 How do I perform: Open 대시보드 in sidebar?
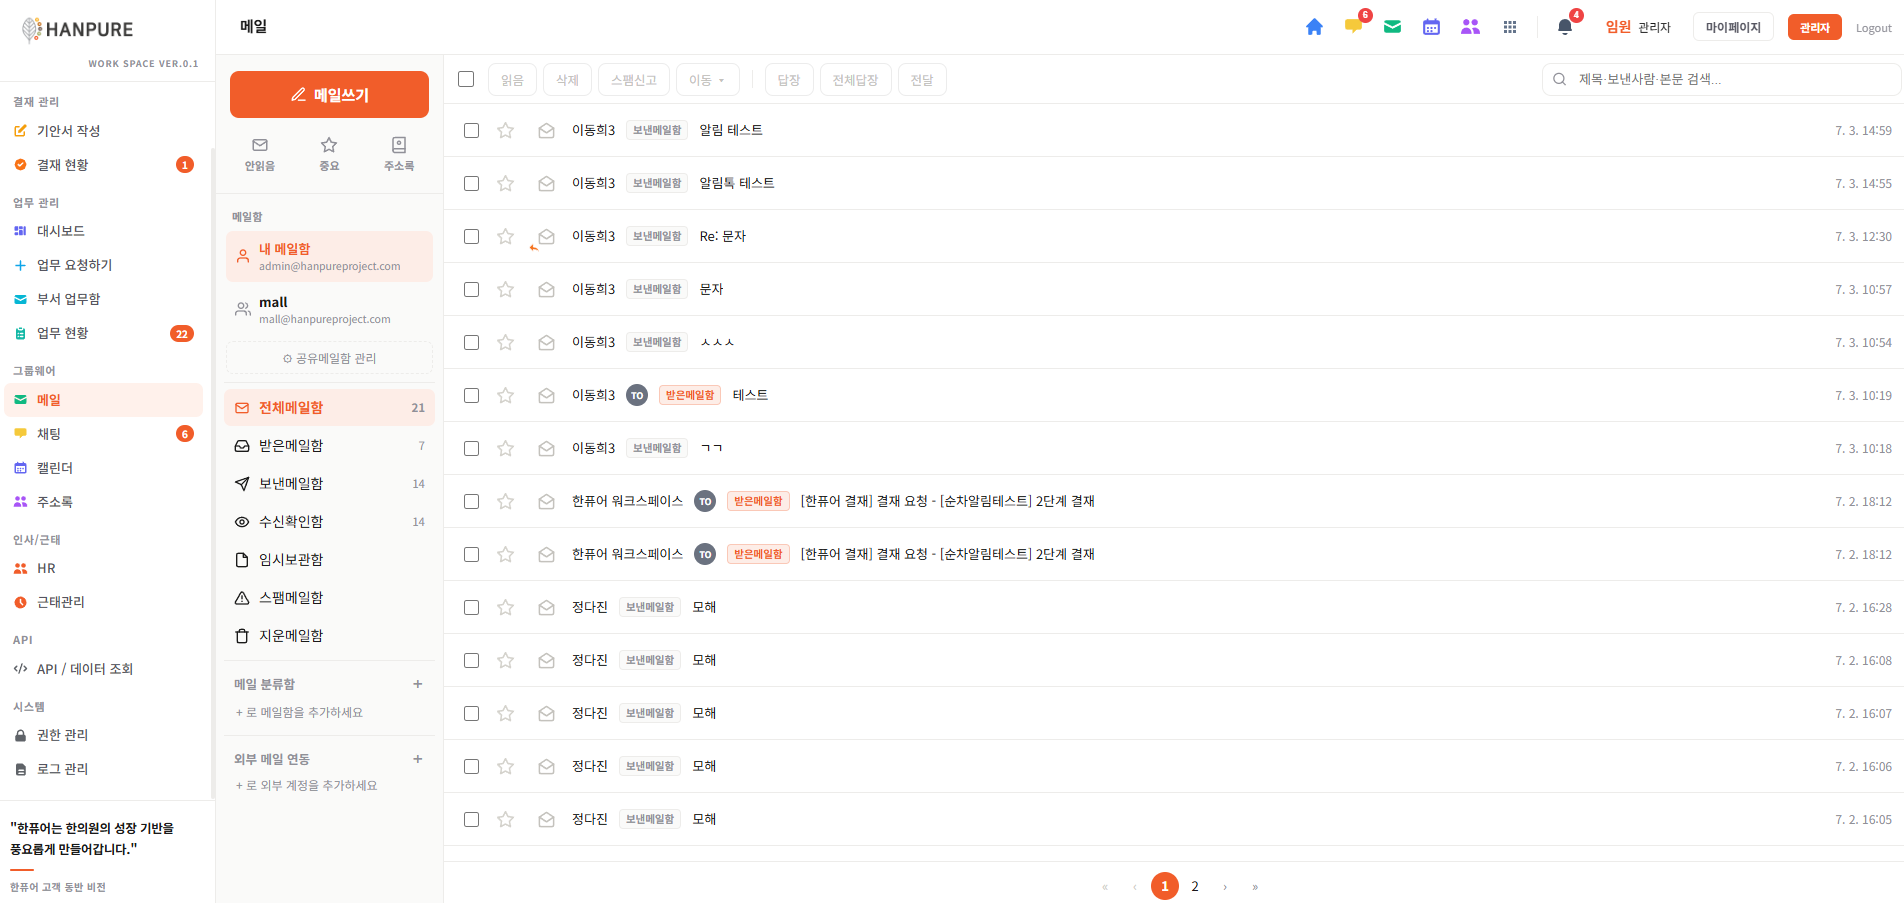click(104, 231)
